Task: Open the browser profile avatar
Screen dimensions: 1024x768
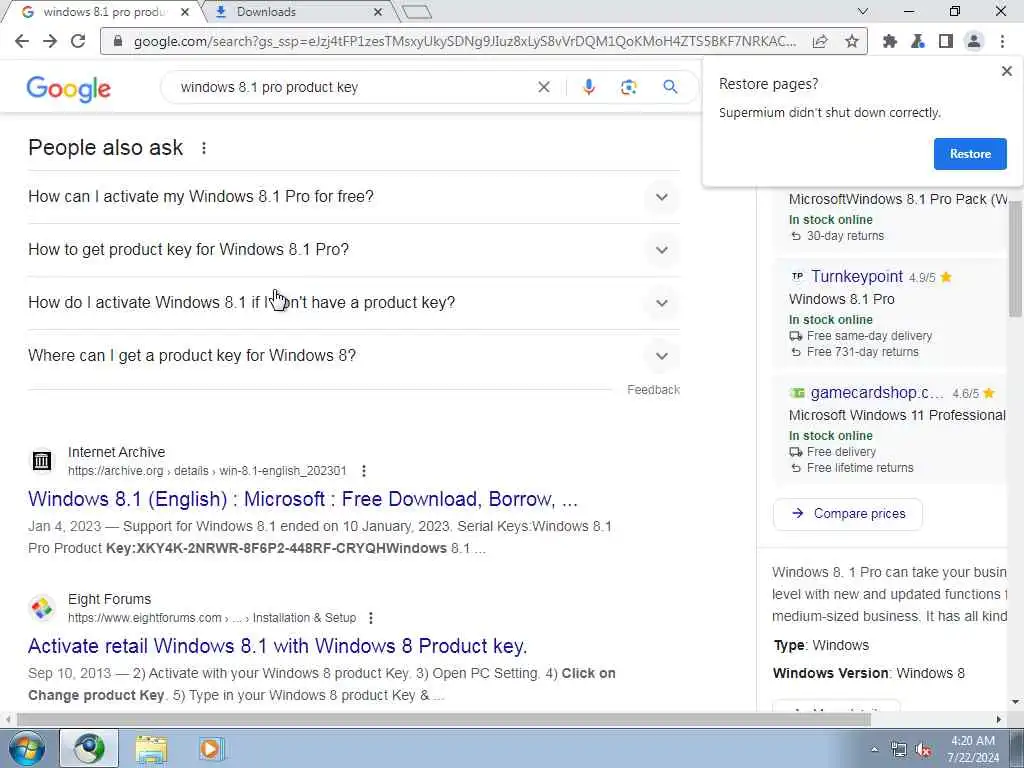Action: (x=974, y=41)
